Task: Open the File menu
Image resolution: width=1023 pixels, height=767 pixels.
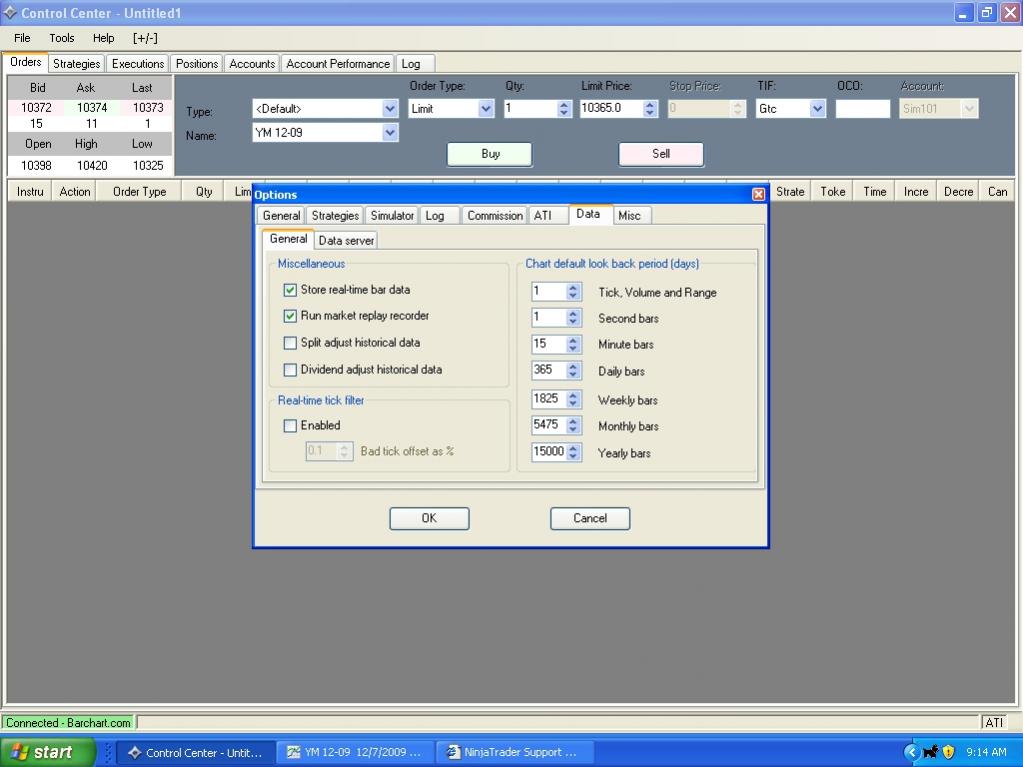Action: click(x=22, y=38)
